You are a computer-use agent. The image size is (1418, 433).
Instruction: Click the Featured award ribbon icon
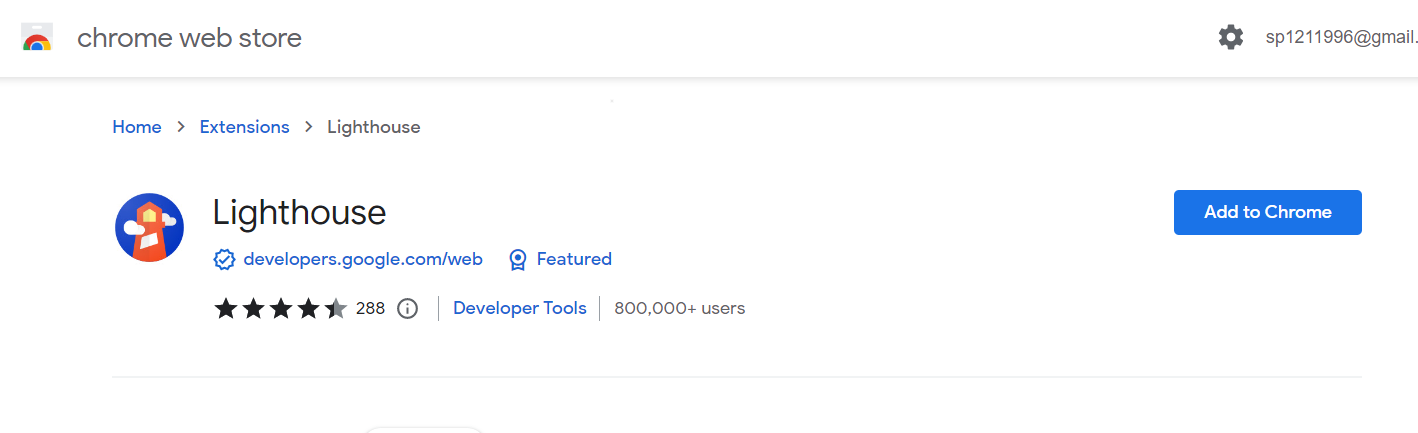[518, 260]
